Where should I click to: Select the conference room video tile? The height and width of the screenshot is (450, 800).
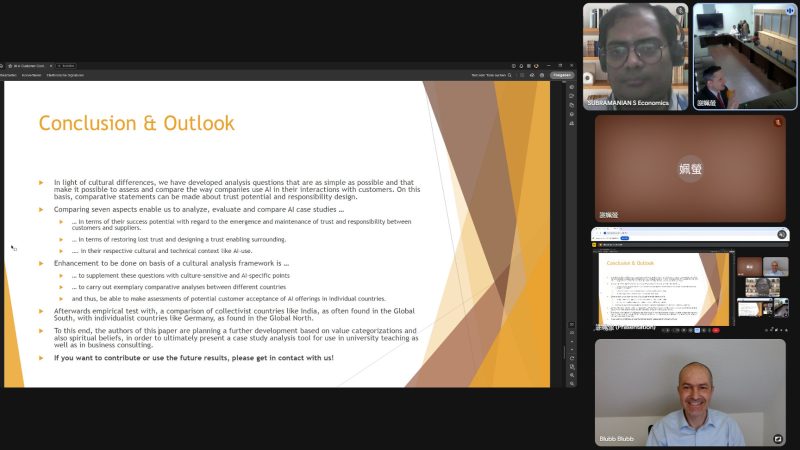[x=745, y=55]
